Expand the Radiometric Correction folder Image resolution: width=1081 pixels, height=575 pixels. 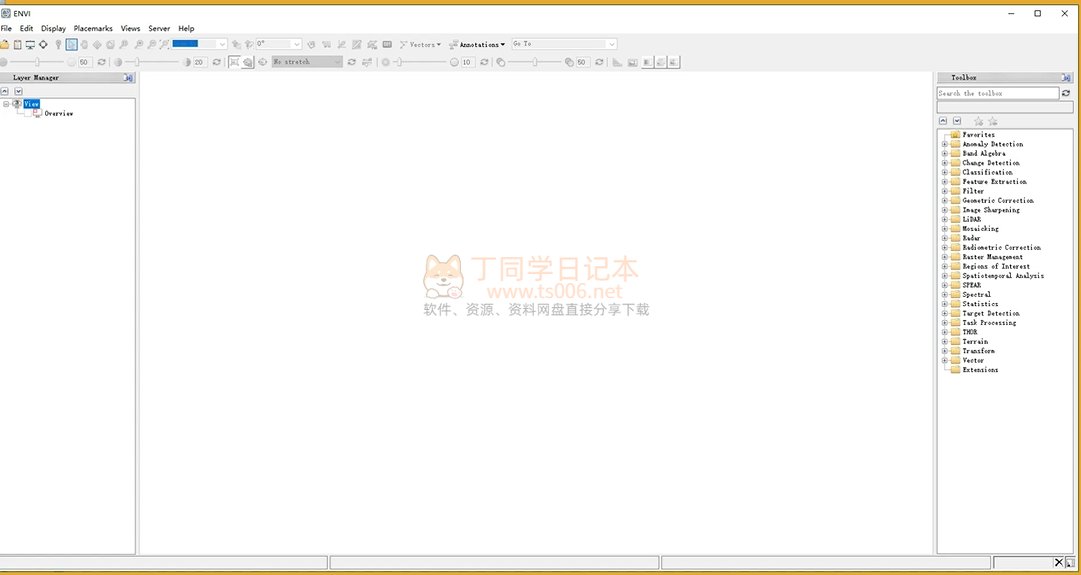pyautogui.click(x=944, y=248)
